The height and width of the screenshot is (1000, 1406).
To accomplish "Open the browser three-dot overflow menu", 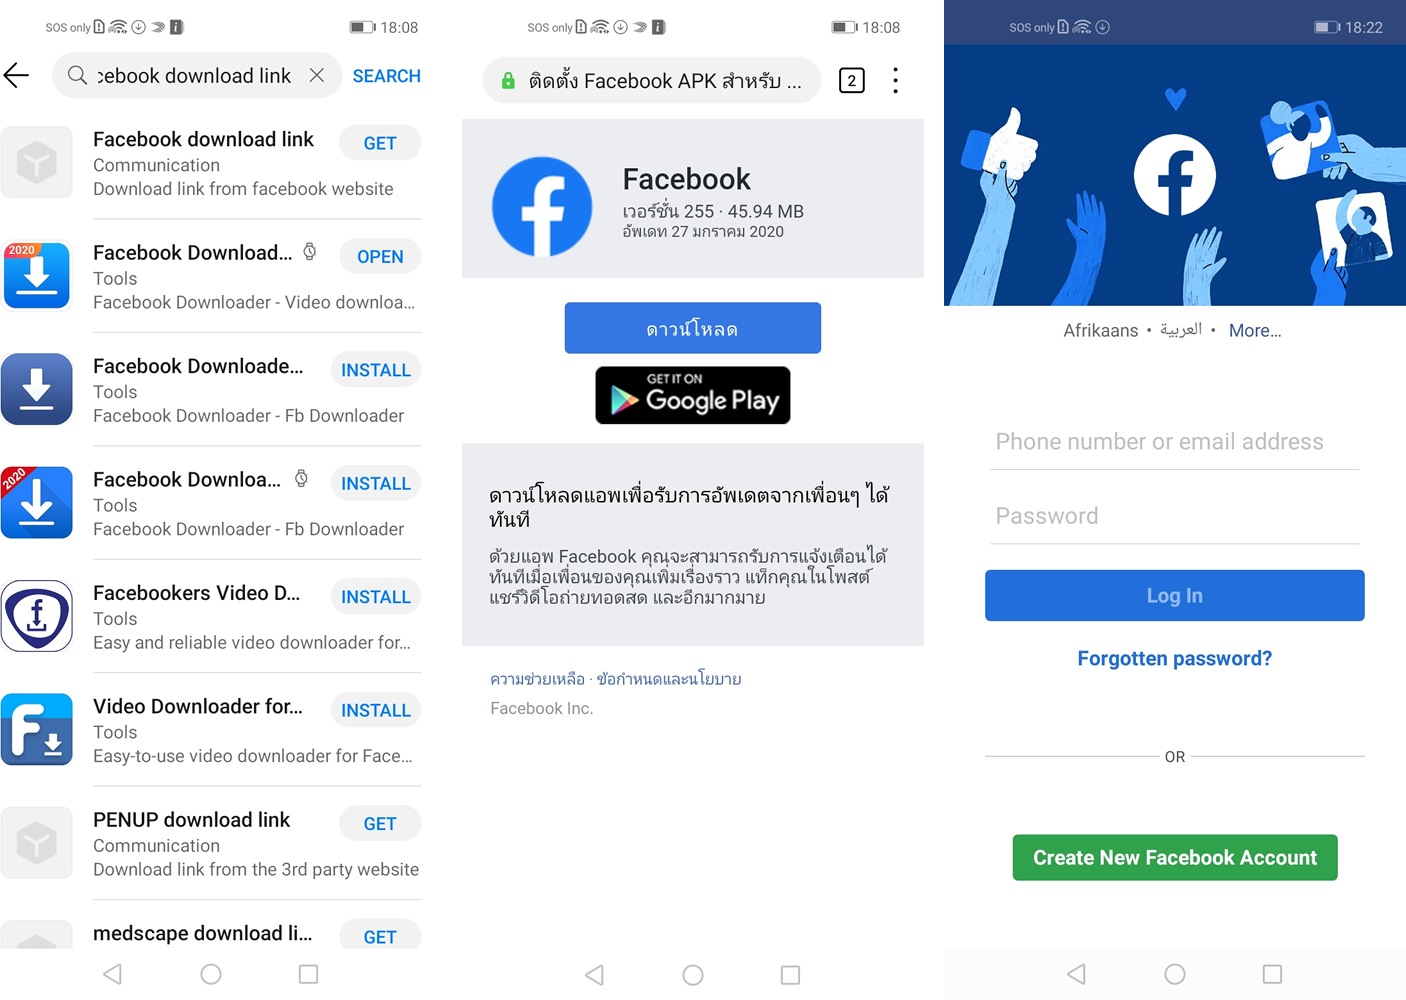I will pos(895,80).
